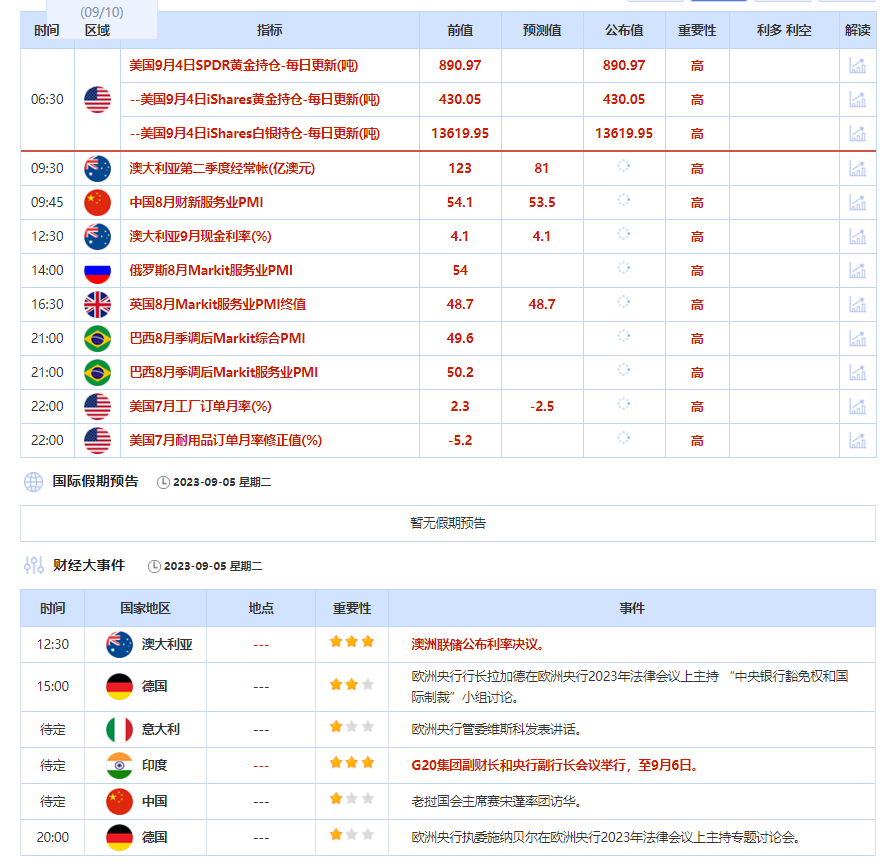The width and height of the screenshot is (889, 865).
Task: Click the 暂无假期预告 holiday notice box
Action: (x=448, y=523)
